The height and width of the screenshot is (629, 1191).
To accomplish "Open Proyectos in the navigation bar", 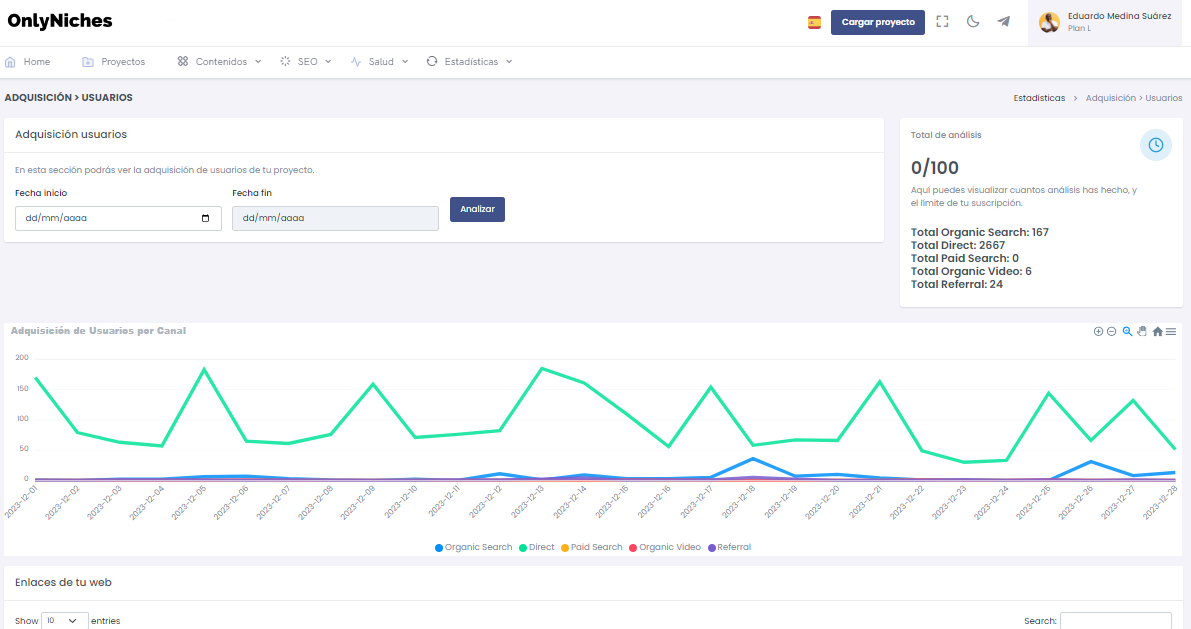I will (114, 61).
